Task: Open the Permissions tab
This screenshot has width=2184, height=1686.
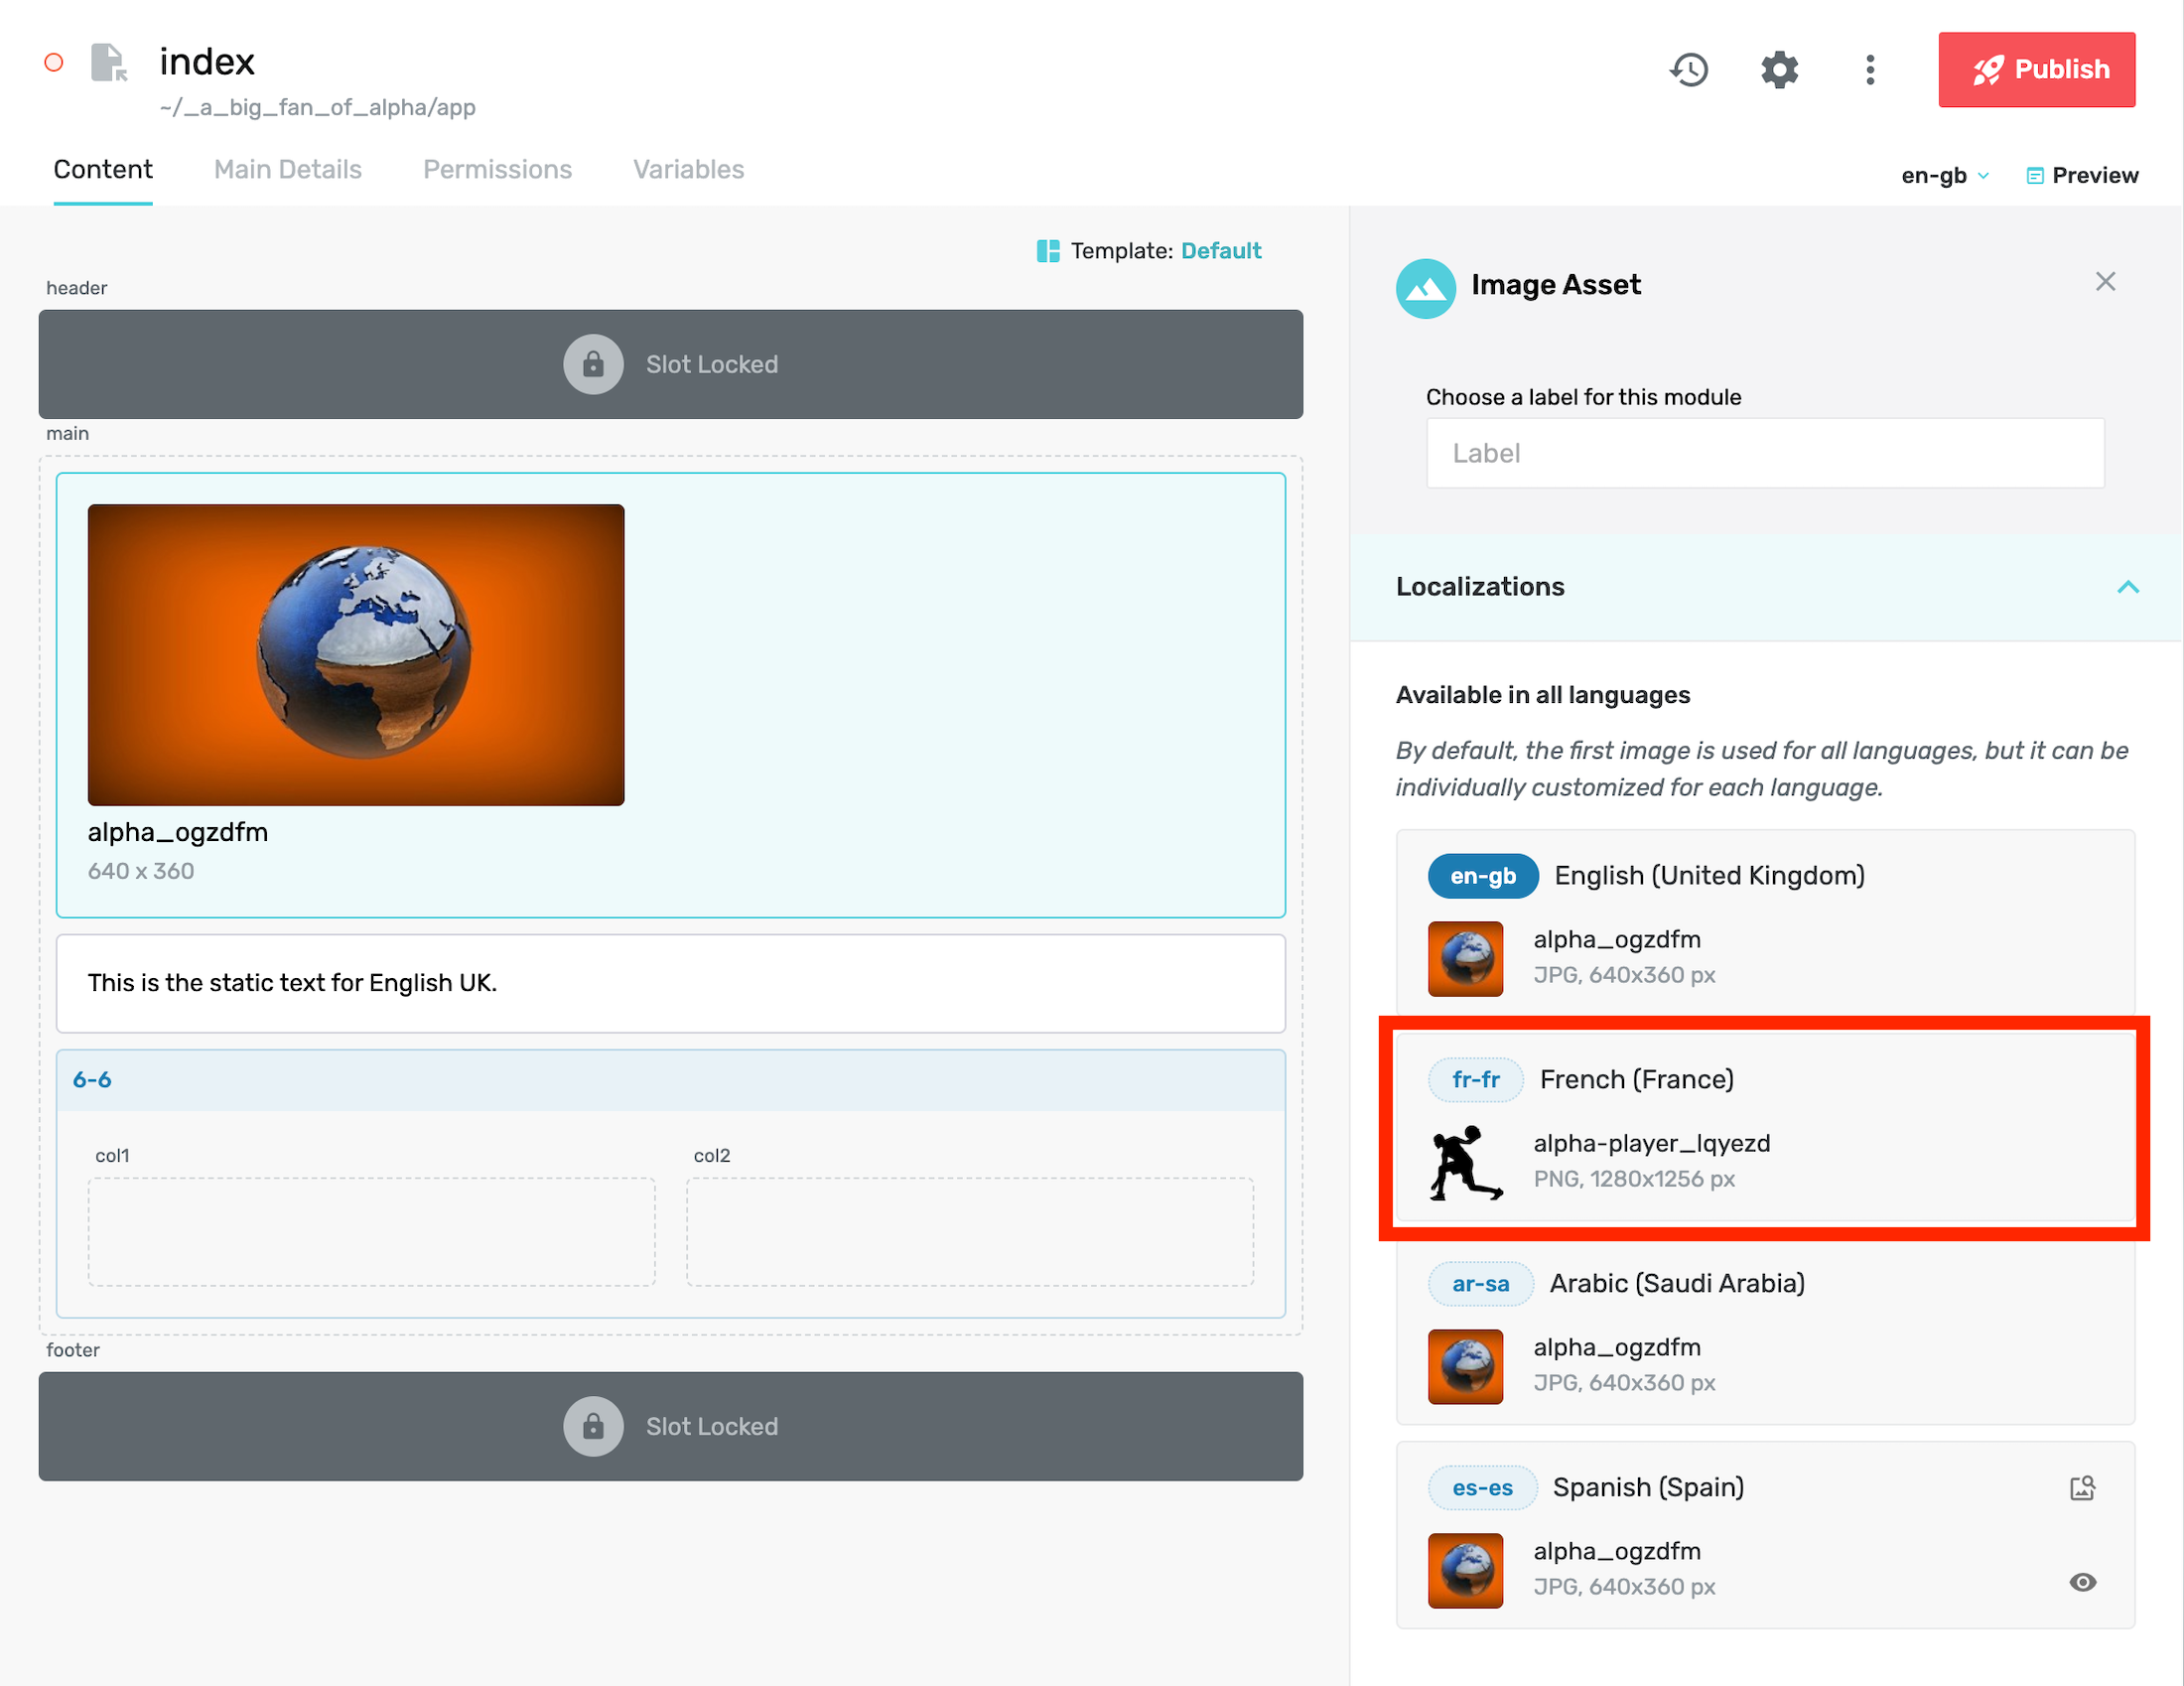Action: [497, 169]
